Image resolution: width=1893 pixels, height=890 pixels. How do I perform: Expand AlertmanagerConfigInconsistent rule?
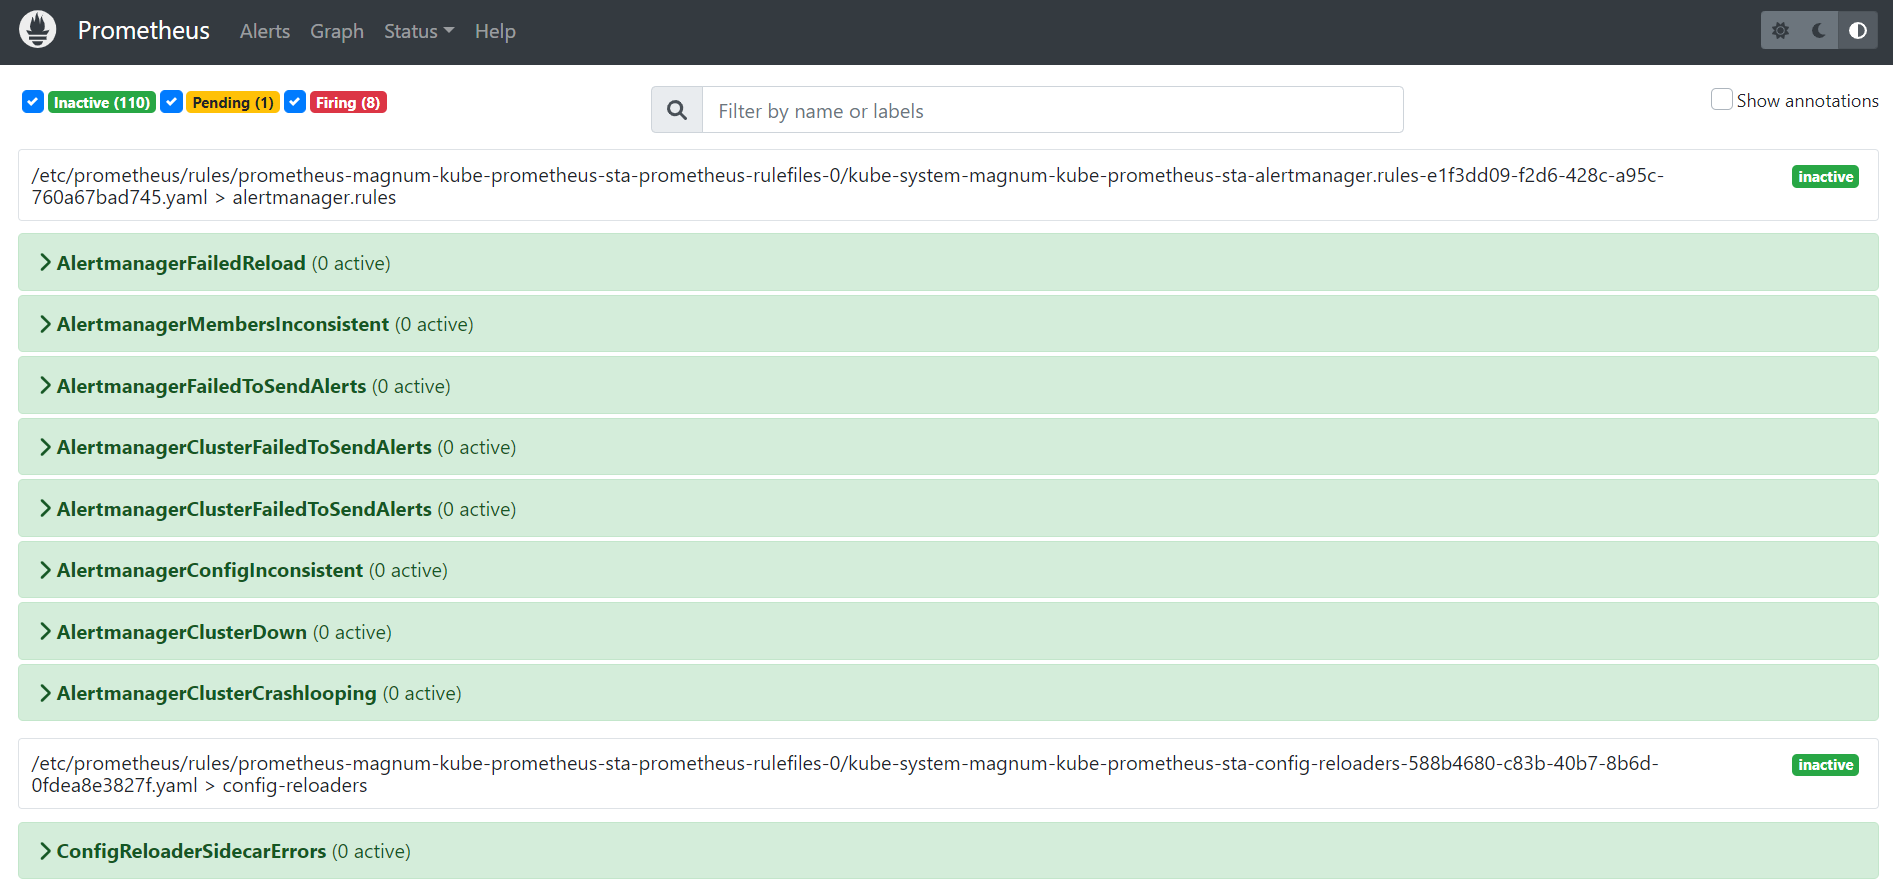coord(948,570)
